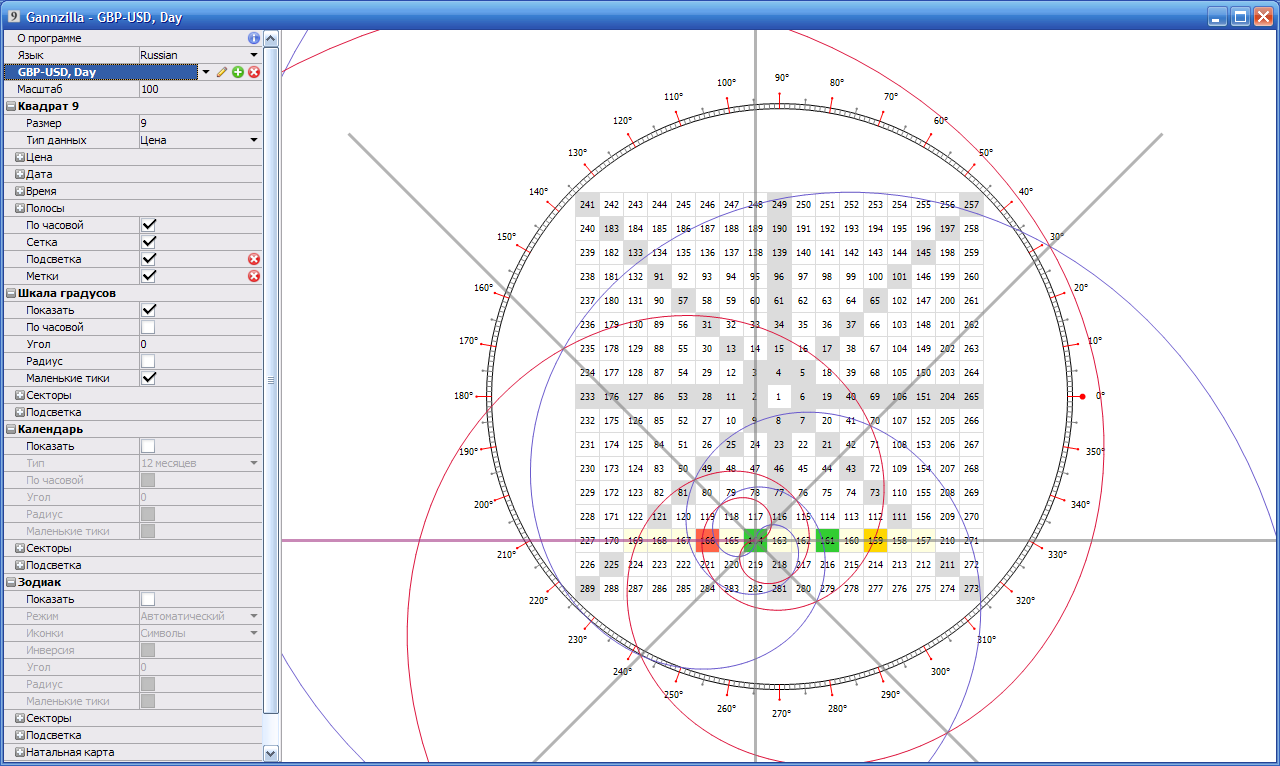This screenshot has height=766, width=1280.
Task: Toggle По часовой checkbox under Квадрат 9
Action: [x=149, y=225]
